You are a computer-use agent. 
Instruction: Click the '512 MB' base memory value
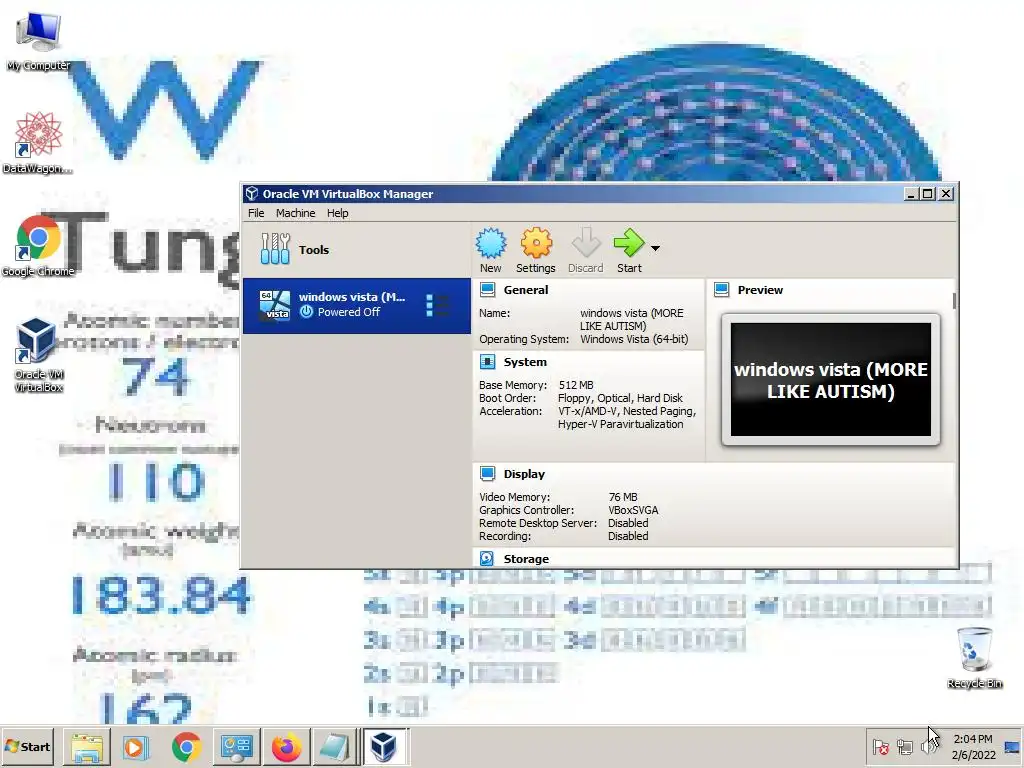[x=576, y=385]
